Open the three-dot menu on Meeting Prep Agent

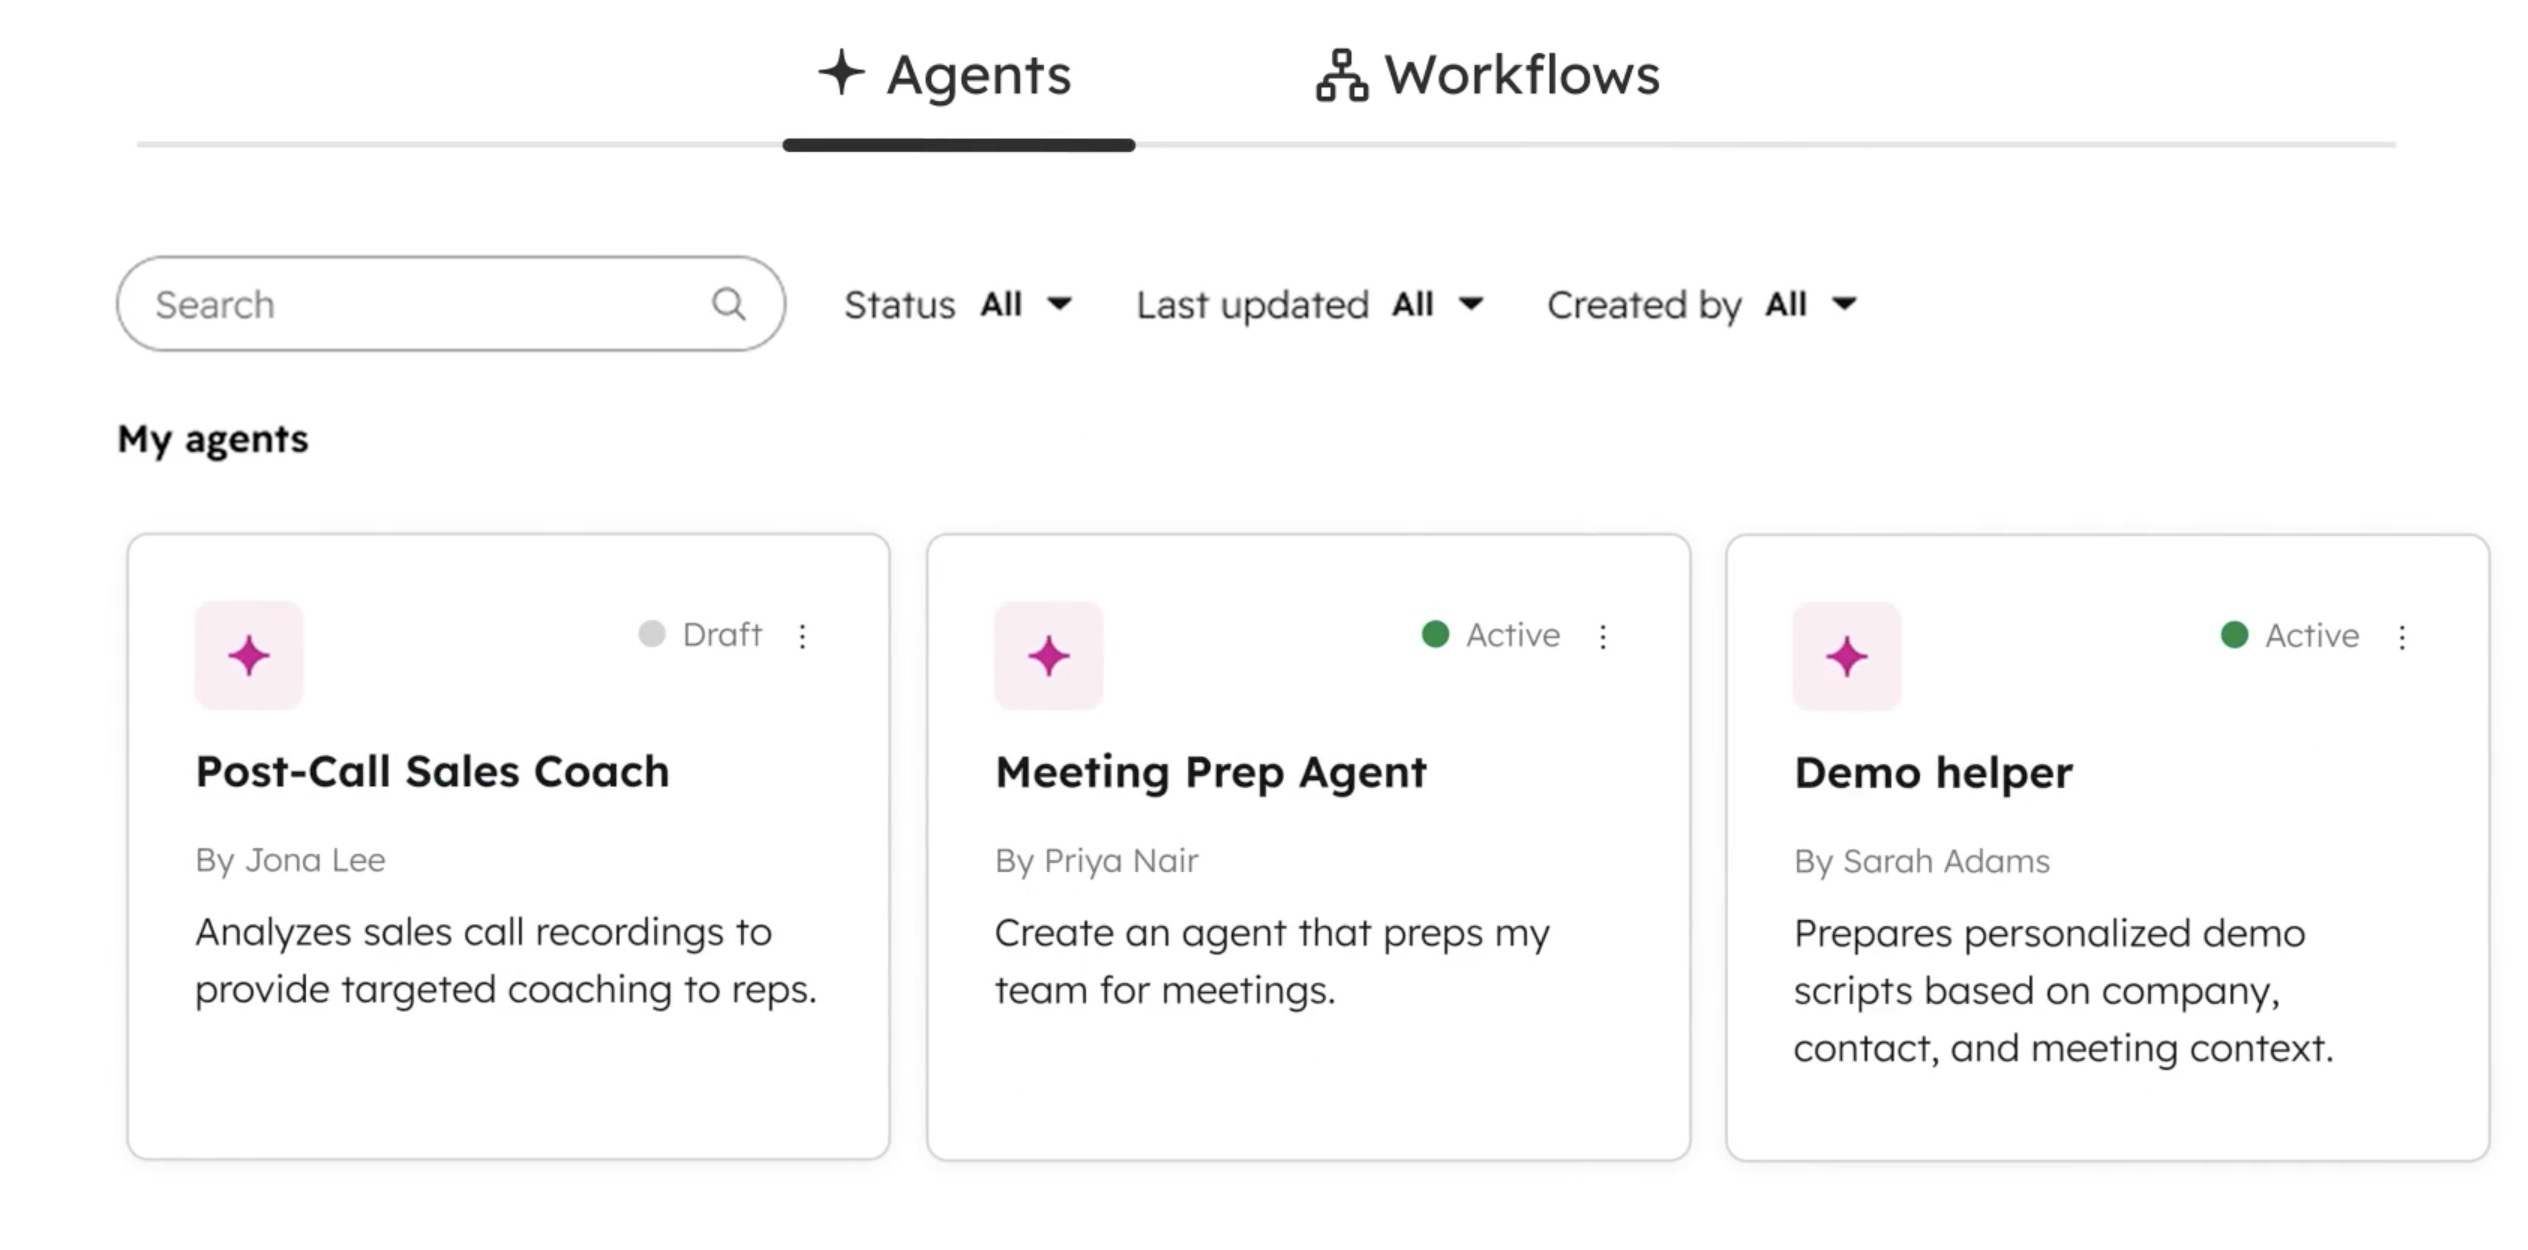(x=1603, y=637)
